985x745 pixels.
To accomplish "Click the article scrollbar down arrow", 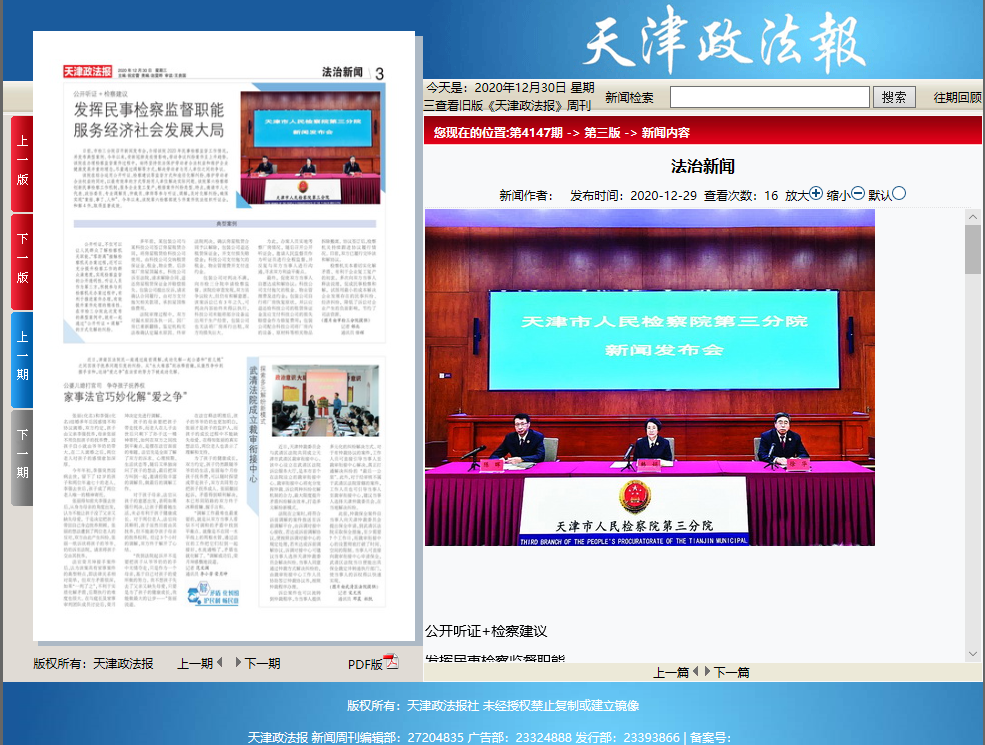I will click(x=973, y=653).
